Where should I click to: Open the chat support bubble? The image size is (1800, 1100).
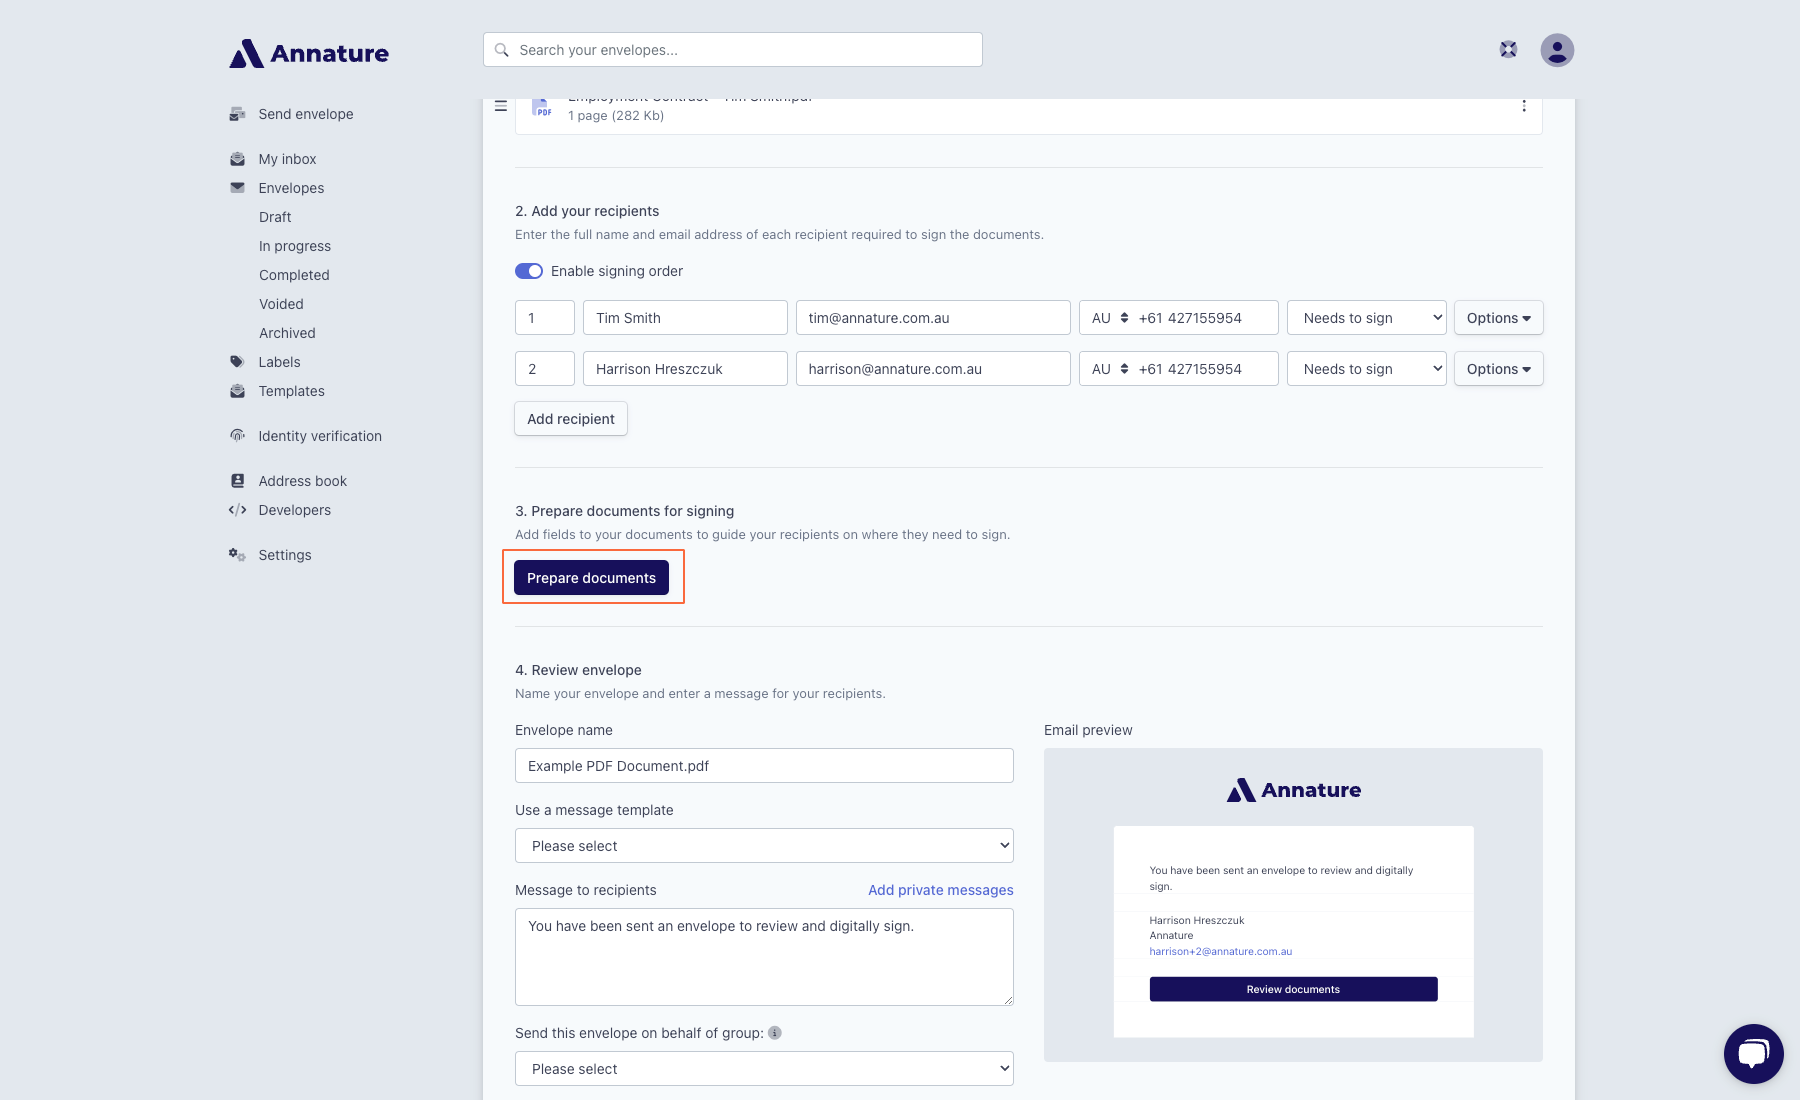pyautogui.click(x=1754, y=1054)
